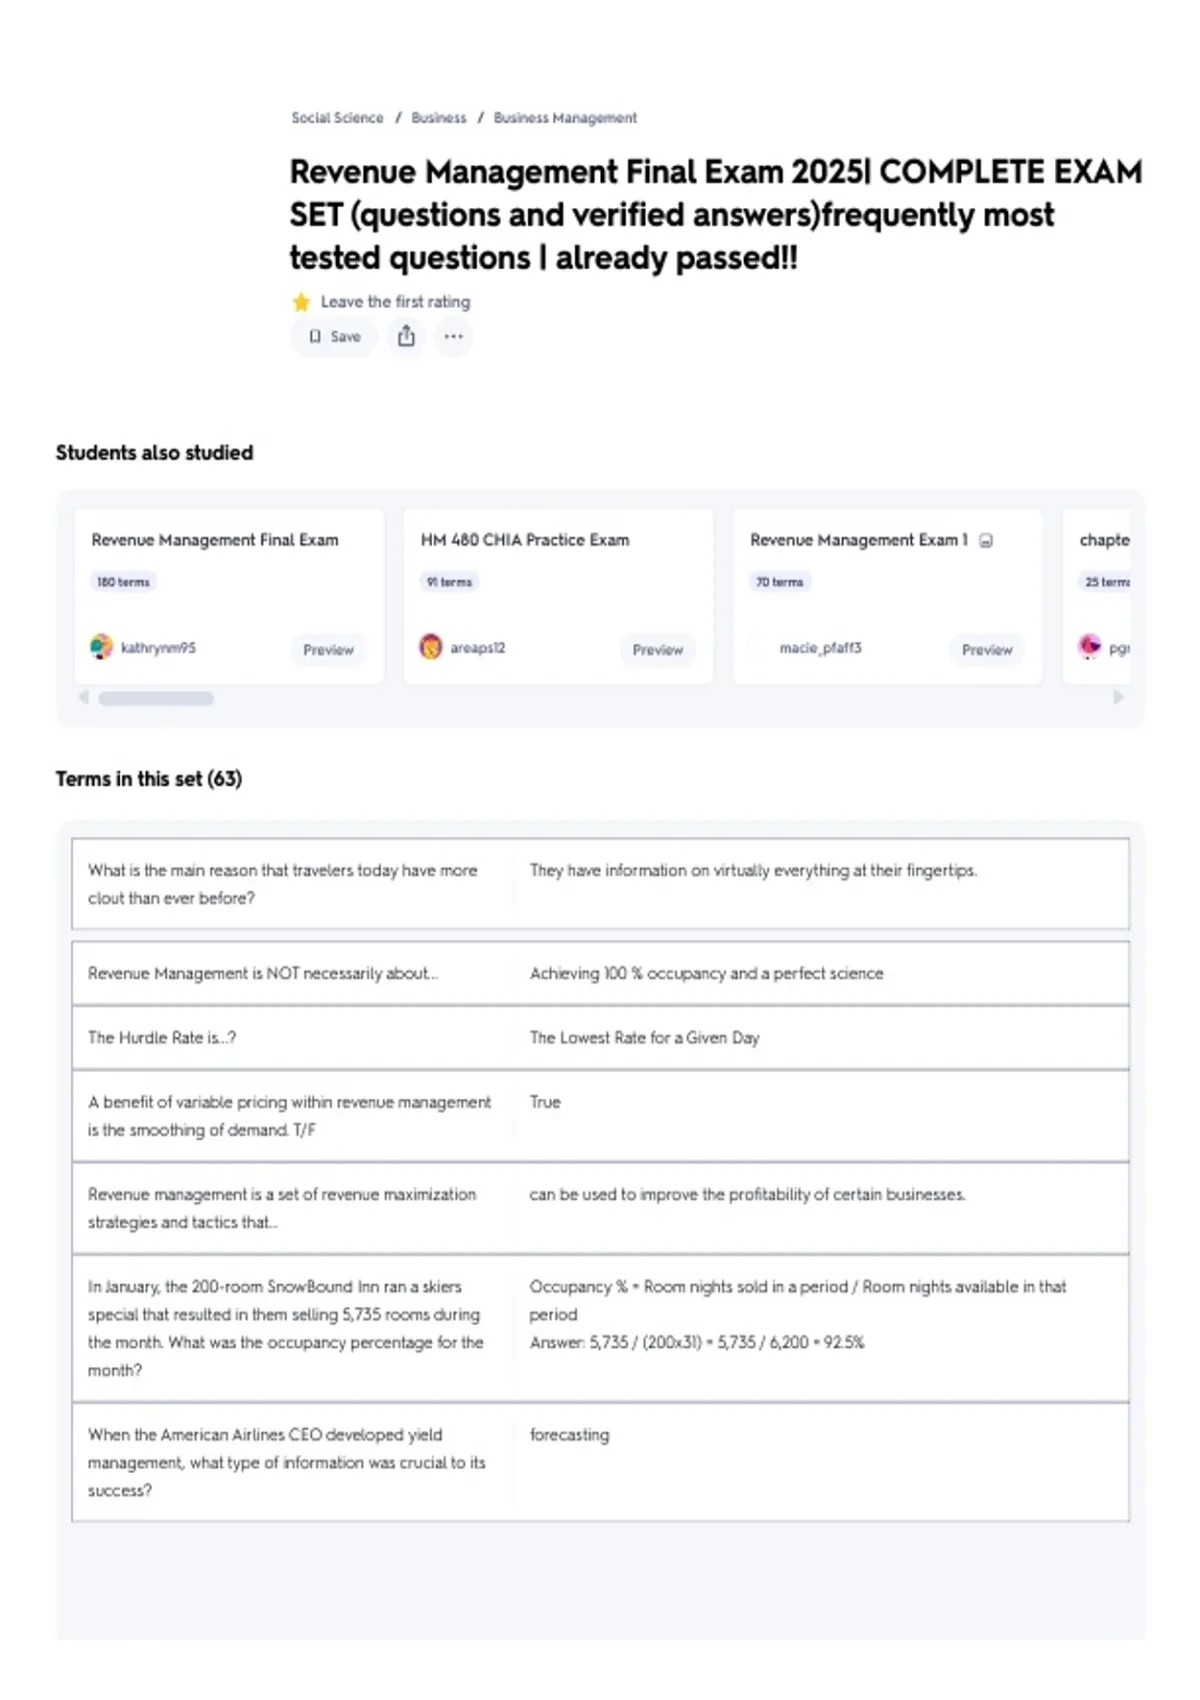Click the yellow rating star icon
The image size is (1200, 1700).
click(301, 302)
